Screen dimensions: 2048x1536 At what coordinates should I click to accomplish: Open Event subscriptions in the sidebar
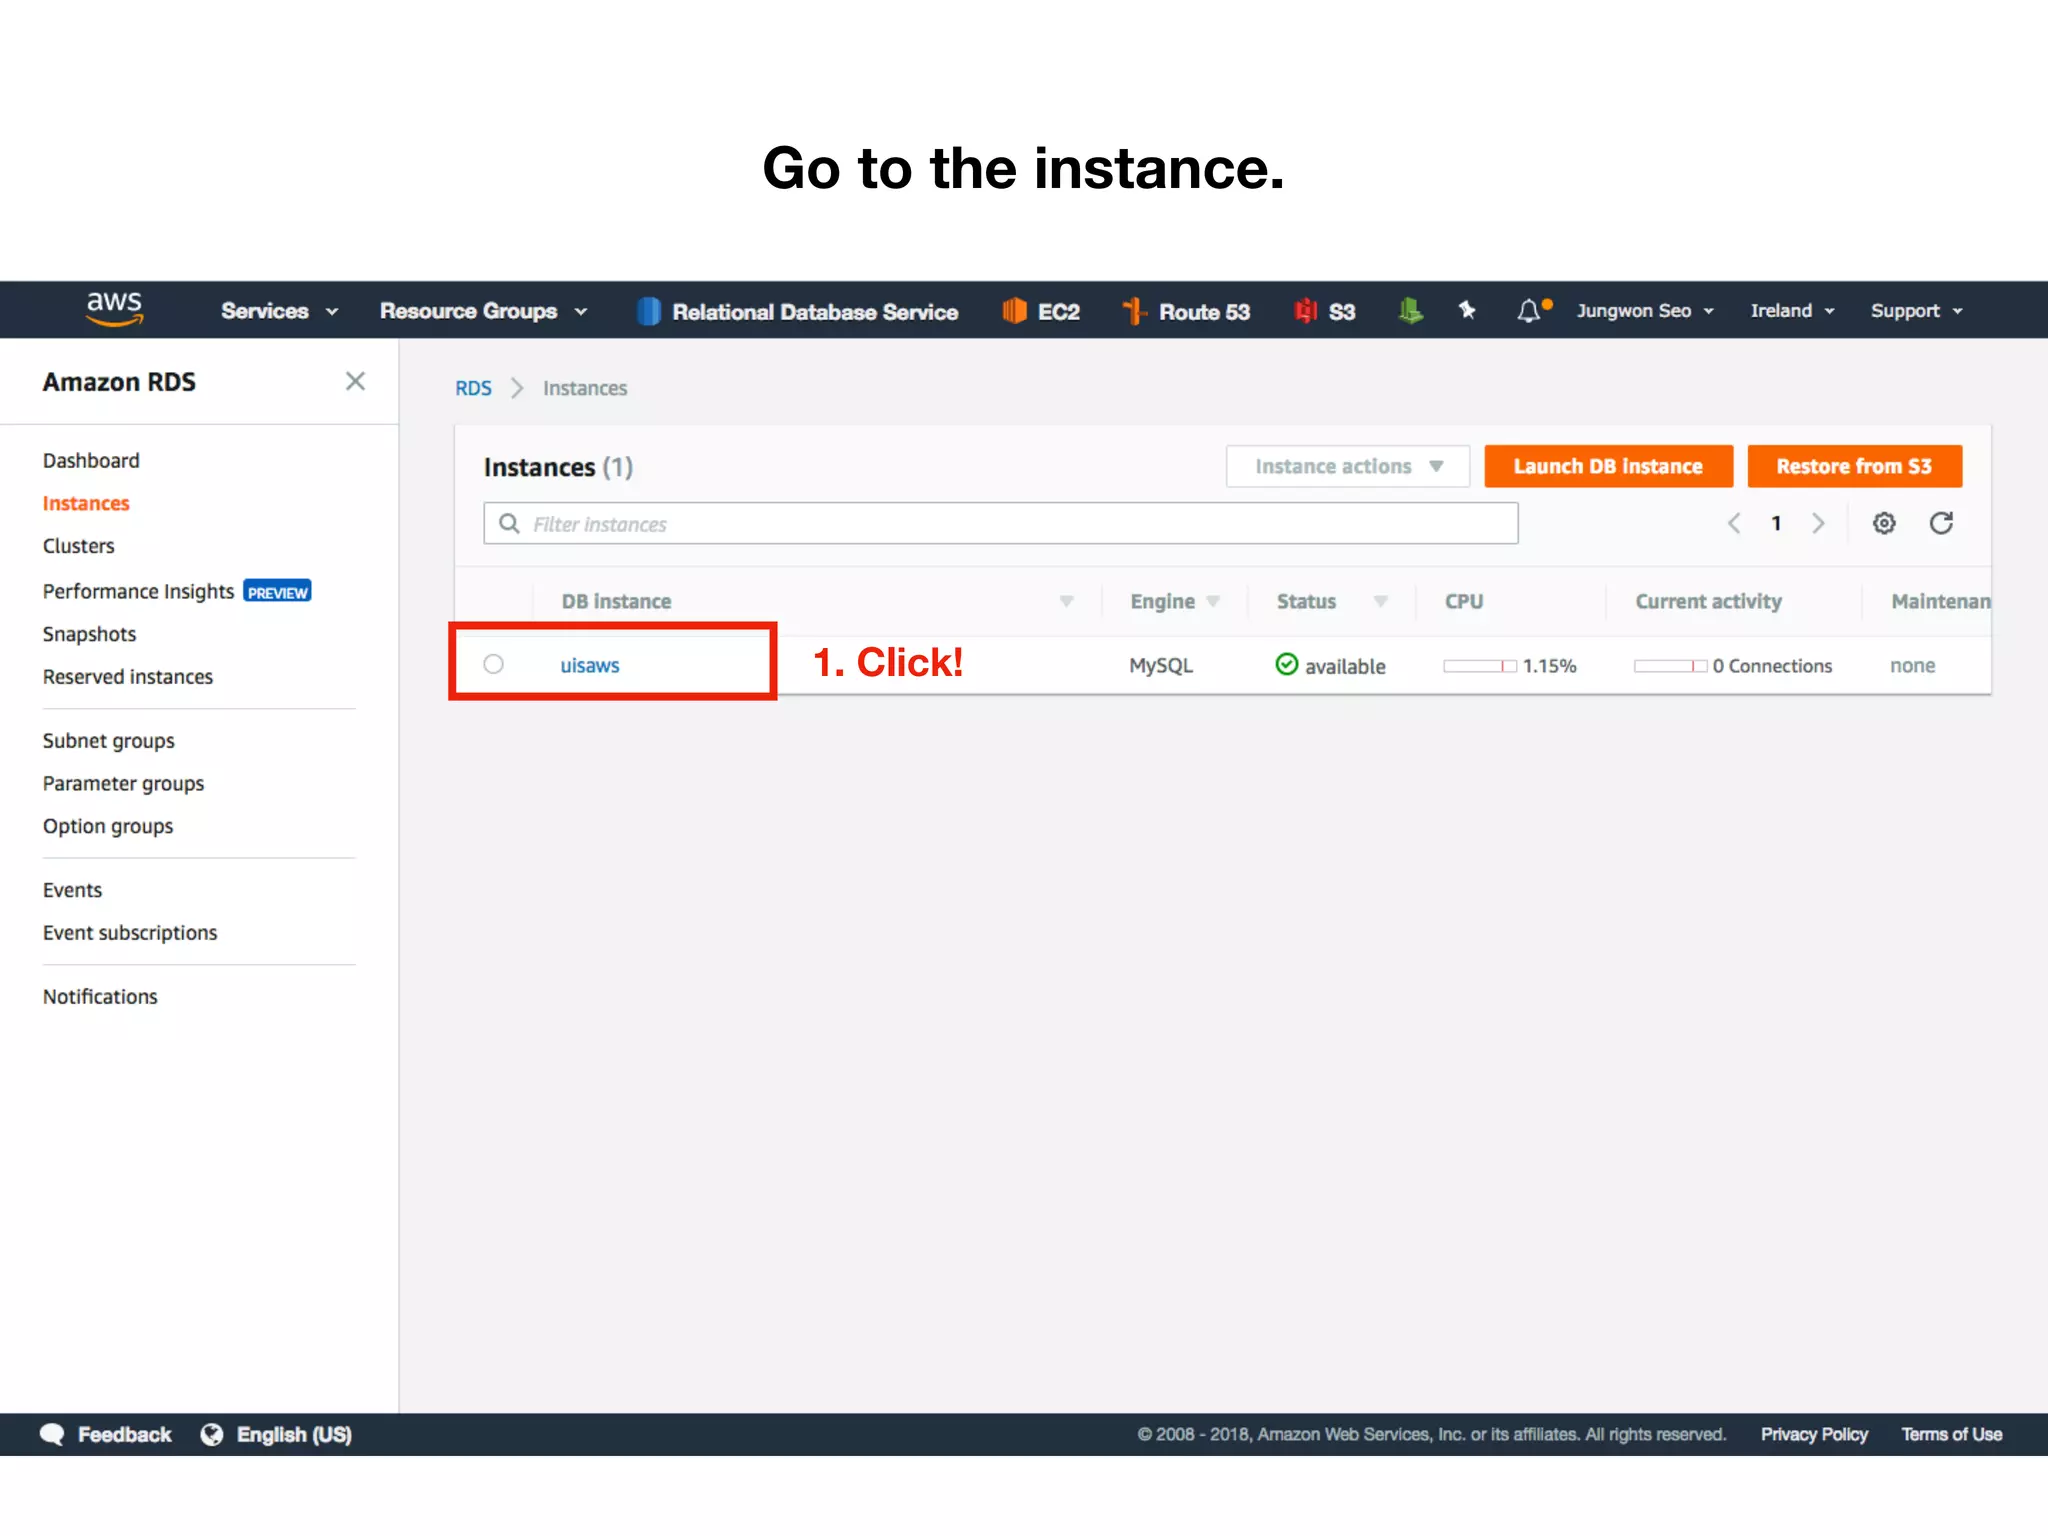130,933
